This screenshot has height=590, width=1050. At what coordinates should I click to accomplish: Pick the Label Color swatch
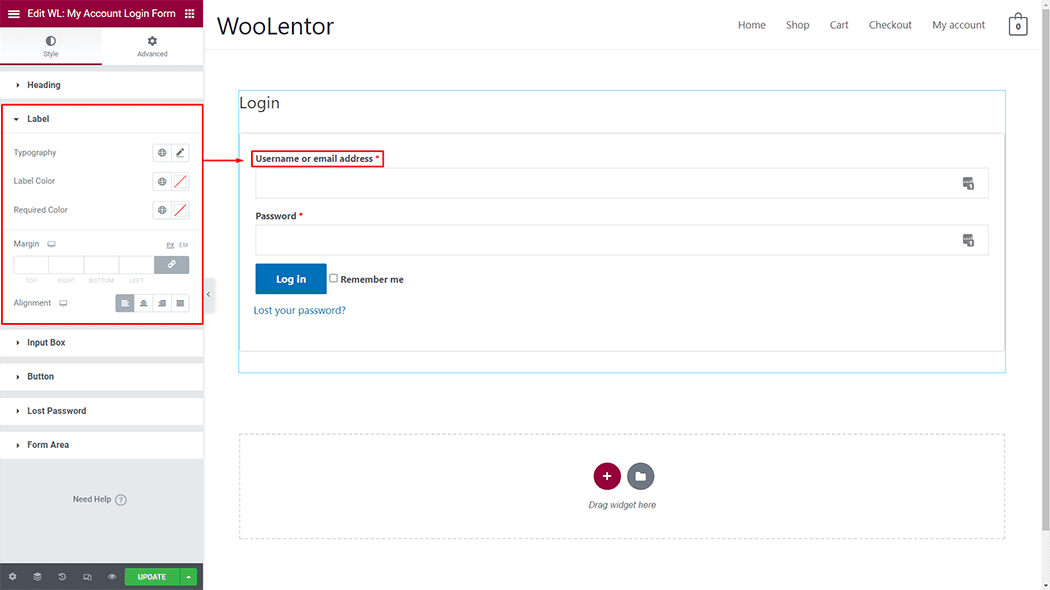click(x=180, y=182)
